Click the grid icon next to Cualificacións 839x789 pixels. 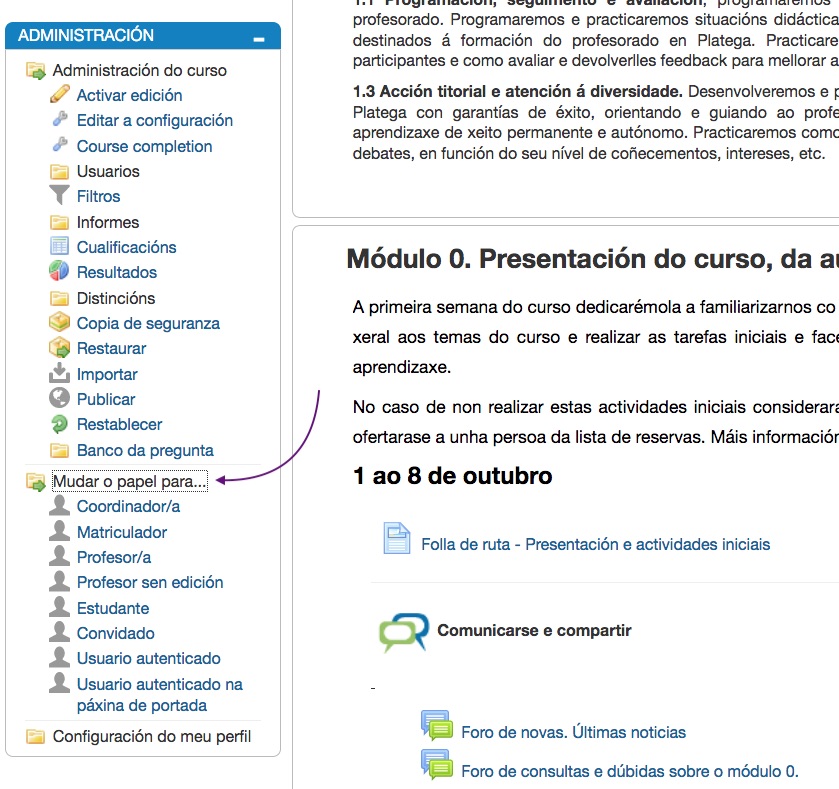[x=60, y=247]
